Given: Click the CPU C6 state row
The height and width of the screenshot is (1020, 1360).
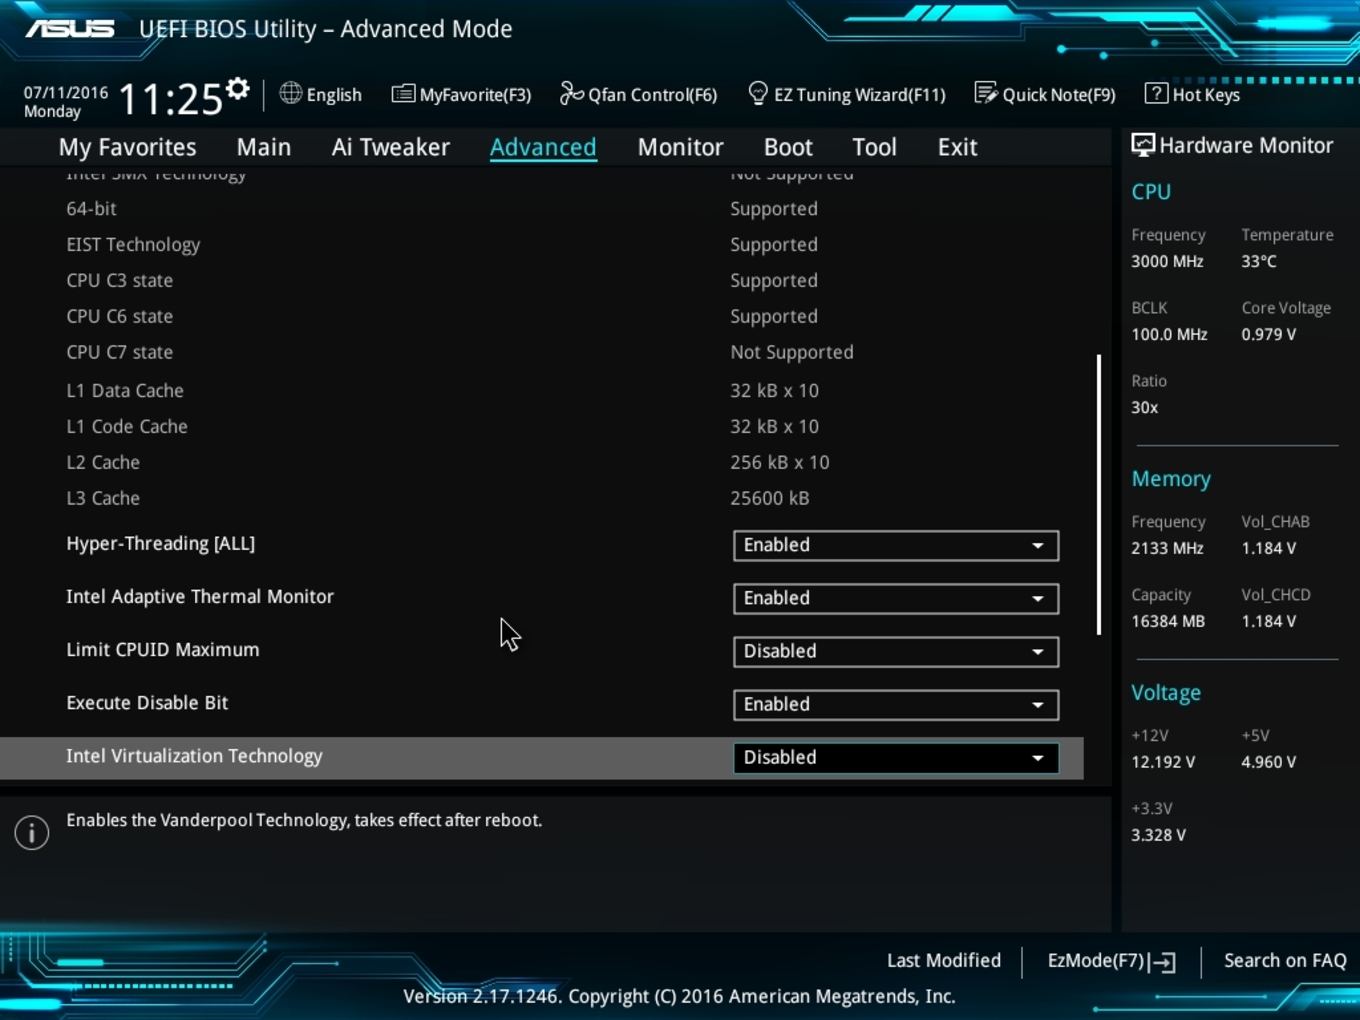Looking at the screenshot, I should pyautogui.click(x=541, y=317).
